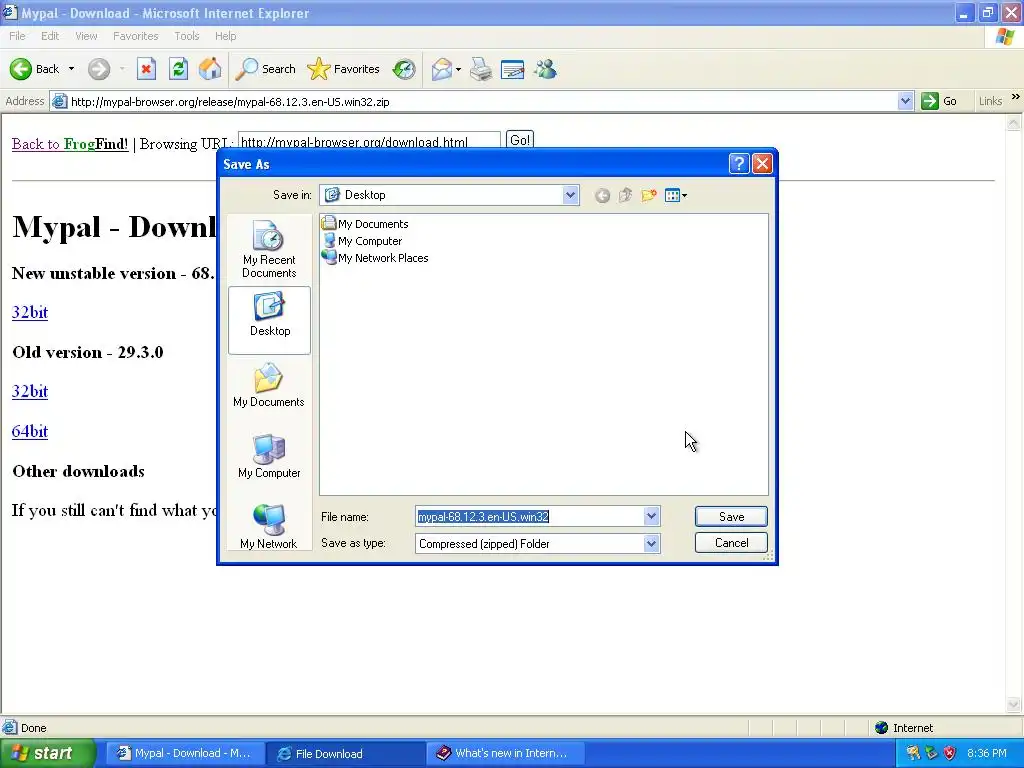Click the Save As help question mark button
The height and width of the screenshot is (768, 1024).
click(x=739, y=163)
